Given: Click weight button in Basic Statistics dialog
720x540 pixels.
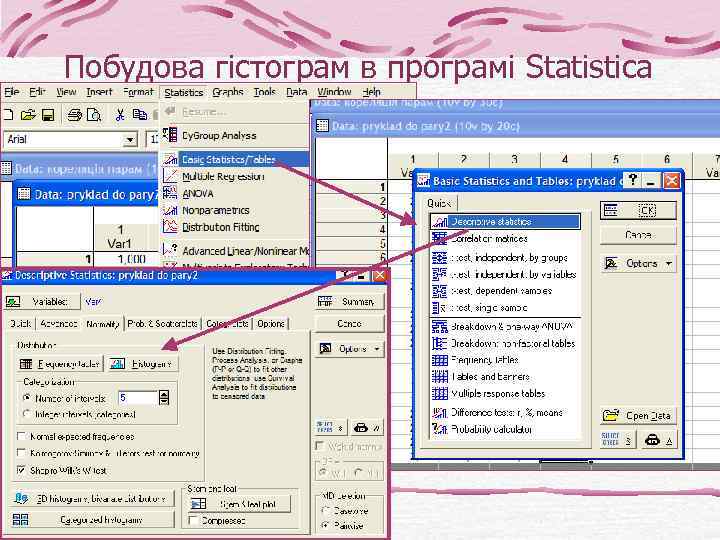Looking at the screenshot, I should (658, 439).
